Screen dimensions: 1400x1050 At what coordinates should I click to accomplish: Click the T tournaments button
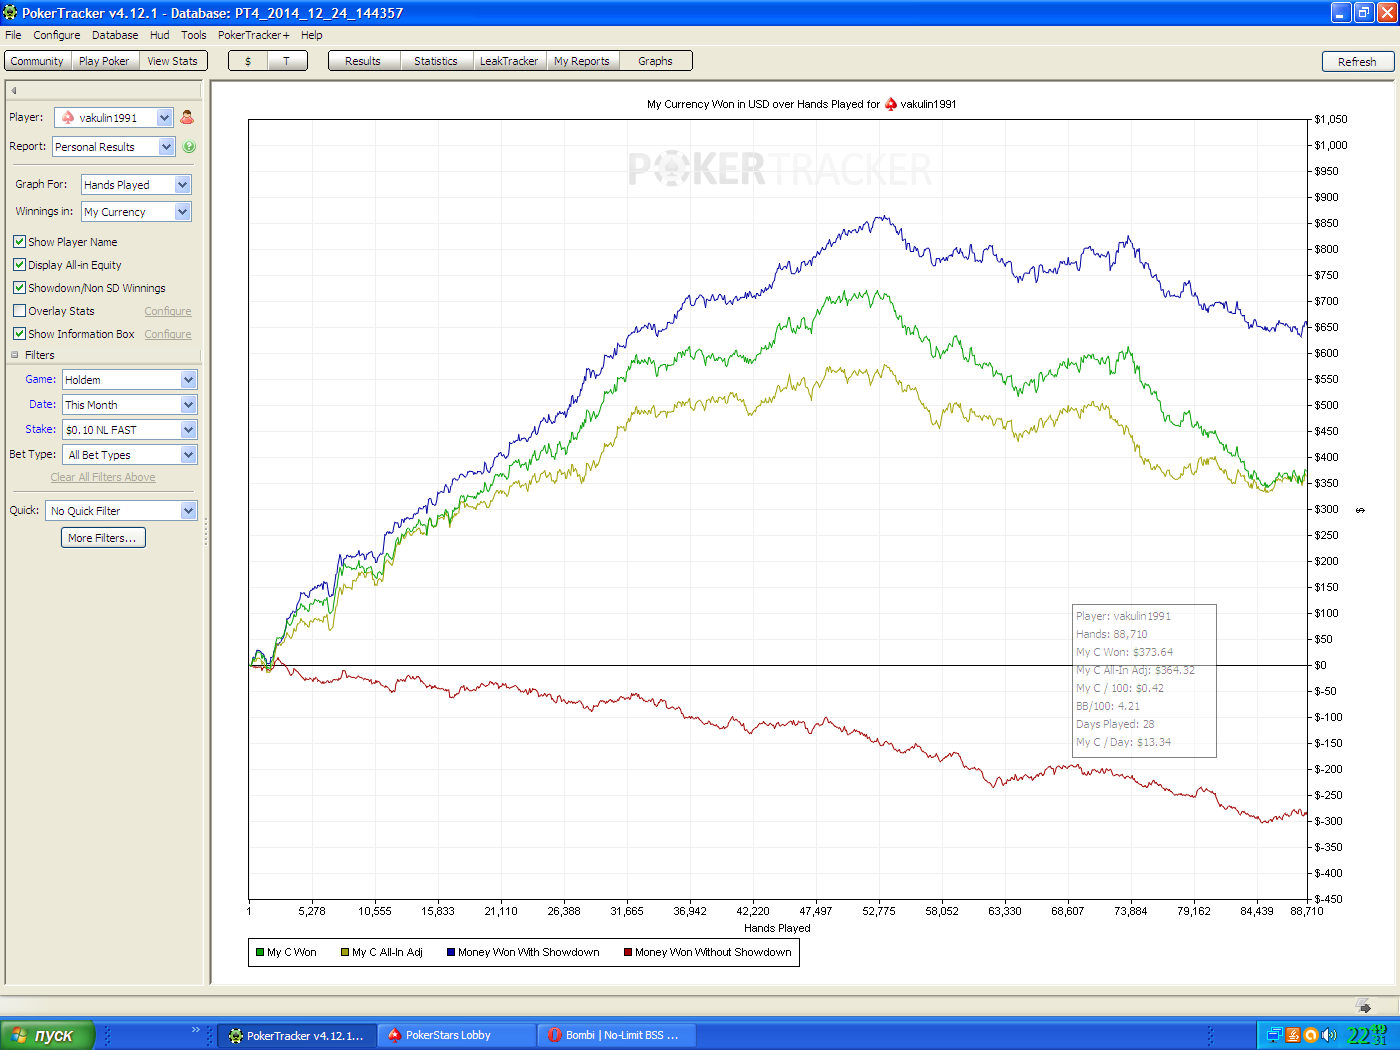(286, 61)
